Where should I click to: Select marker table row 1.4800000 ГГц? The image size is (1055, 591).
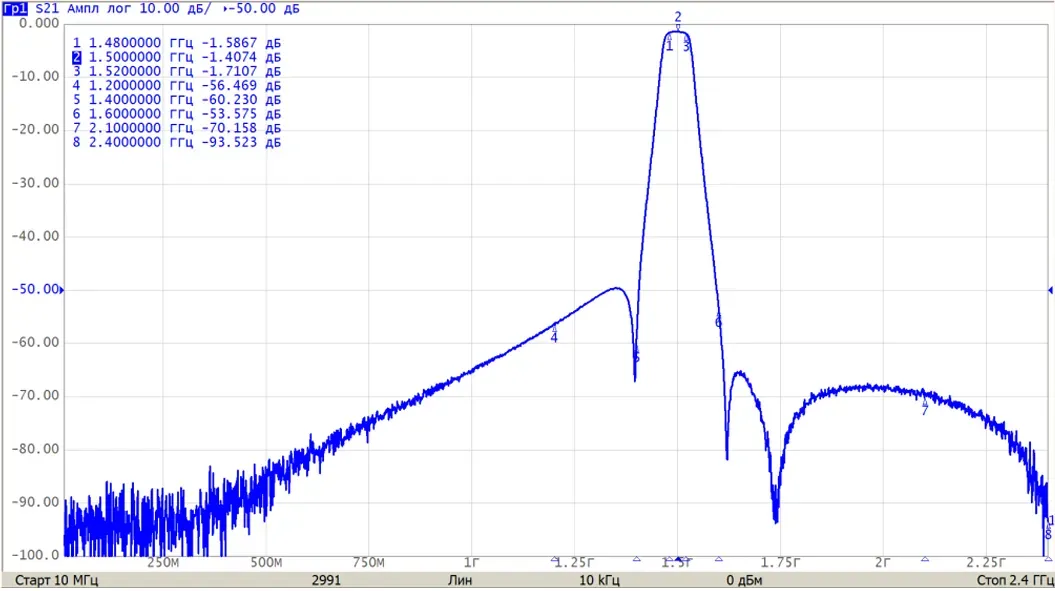pos(176,43)
